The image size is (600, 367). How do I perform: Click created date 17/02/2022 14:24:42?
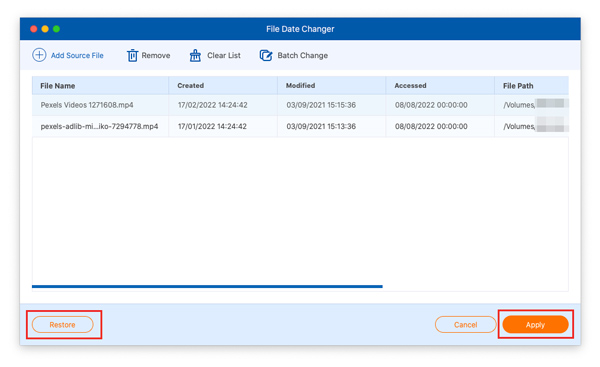click(212, 105)
